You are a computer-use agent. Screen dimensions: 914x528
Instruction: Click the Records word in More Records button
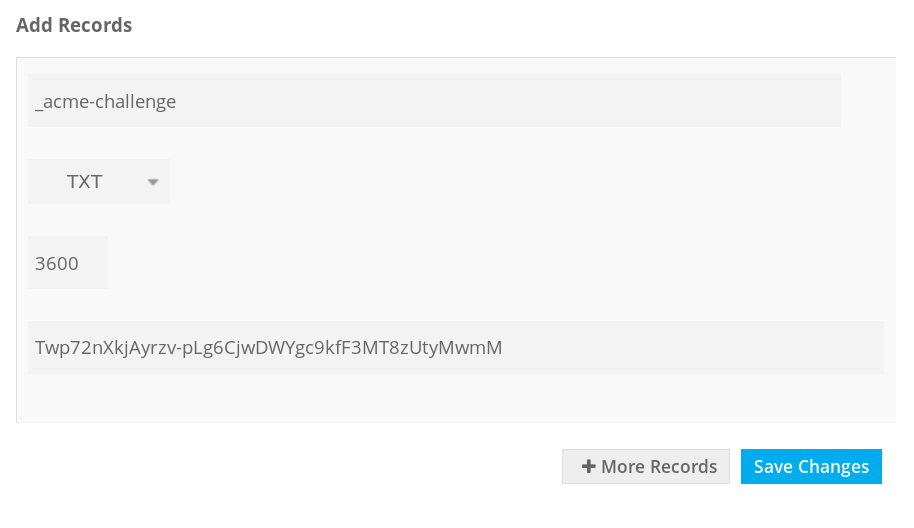click(x=684, y=466)
